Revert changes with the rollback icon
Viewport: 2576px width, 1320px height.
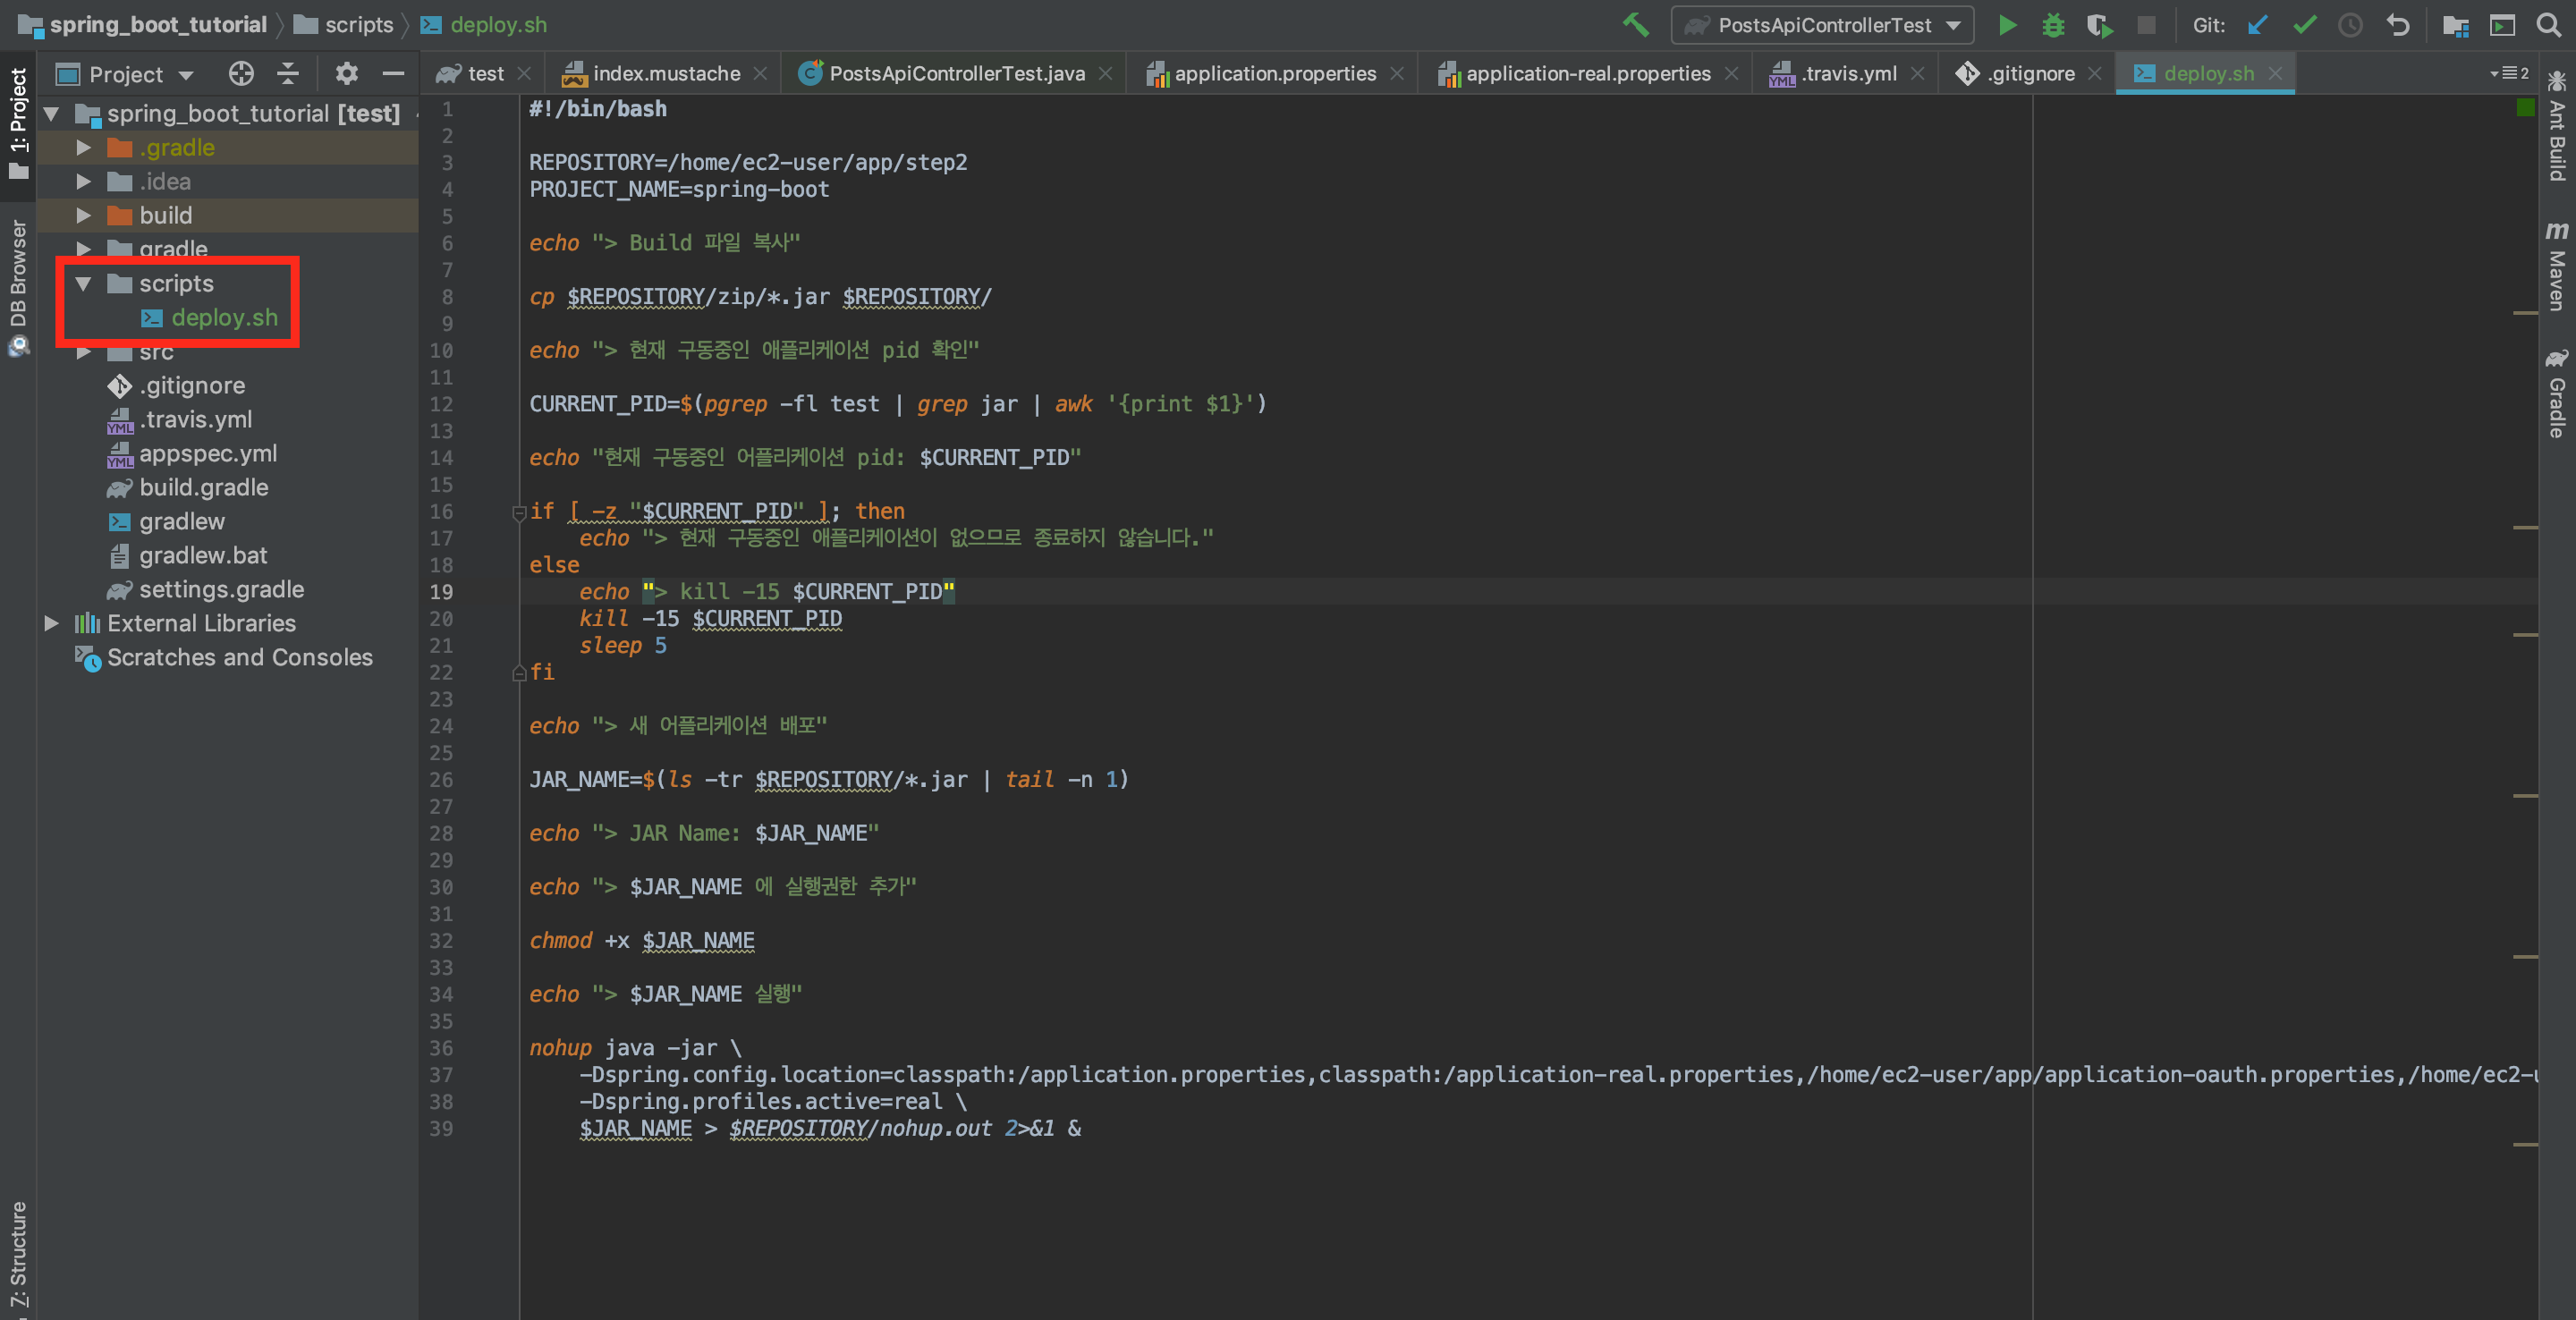(x=2398, y=25)
